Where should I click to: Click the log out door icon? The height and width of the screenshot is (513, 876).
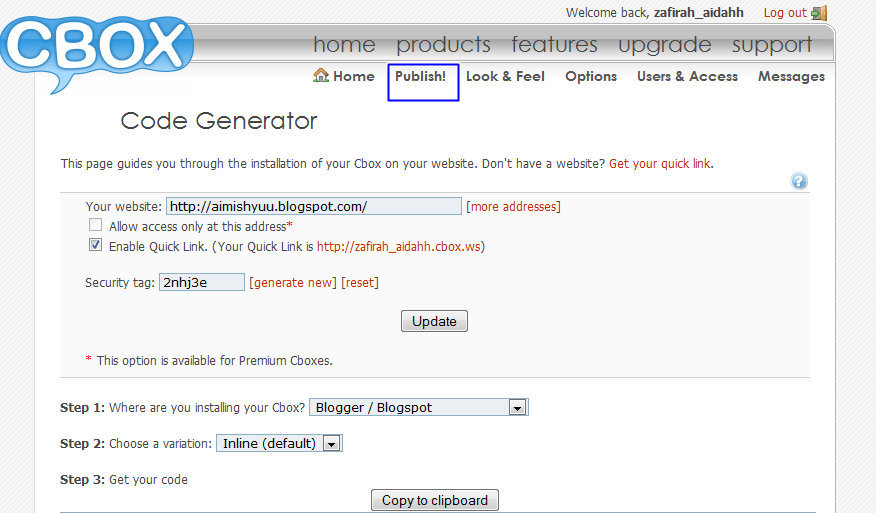pyautogui.click(x=819, y=13)
